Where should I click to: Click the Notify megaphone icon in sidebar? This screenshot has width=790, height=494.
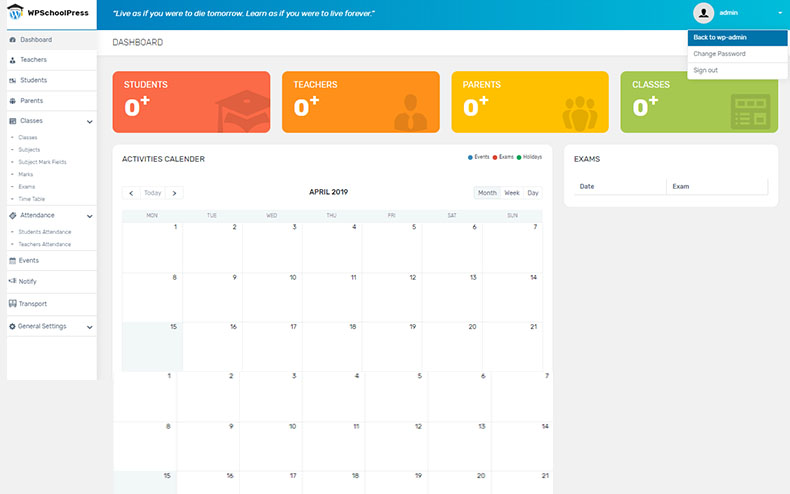point(12,281)
